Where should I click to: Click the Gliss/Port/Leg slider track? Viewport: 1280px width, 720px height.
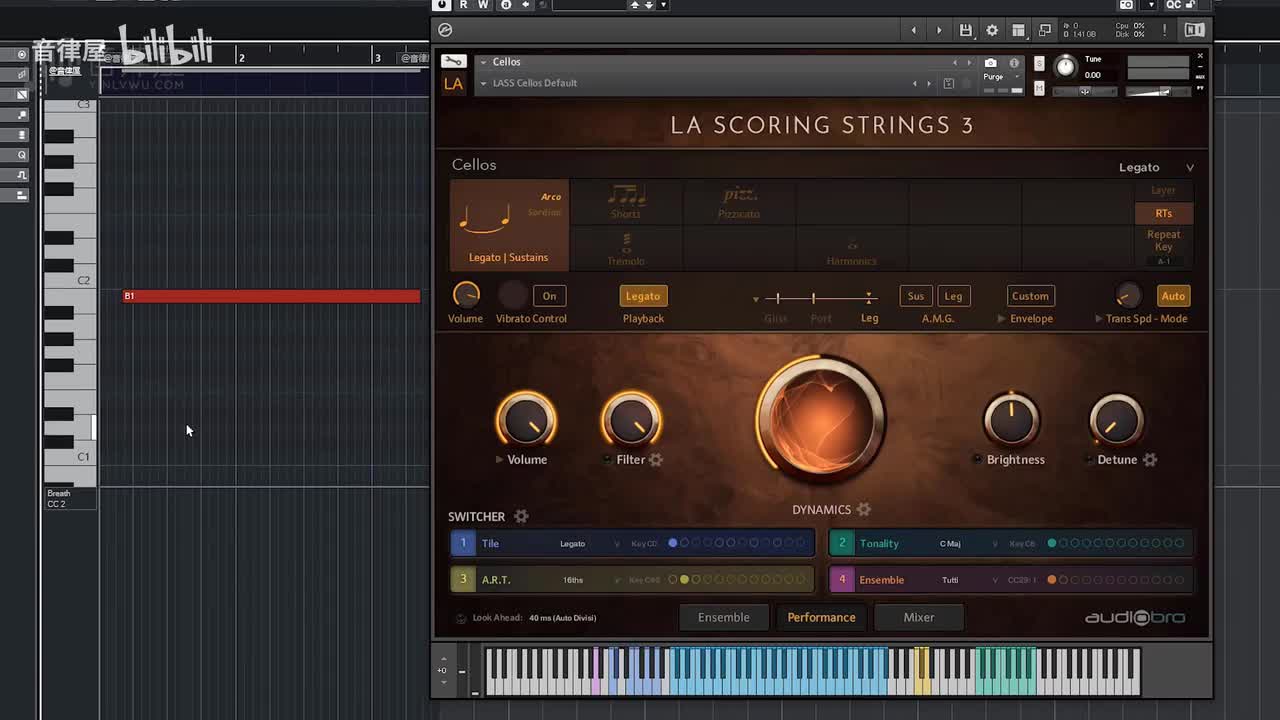(820, 298)
